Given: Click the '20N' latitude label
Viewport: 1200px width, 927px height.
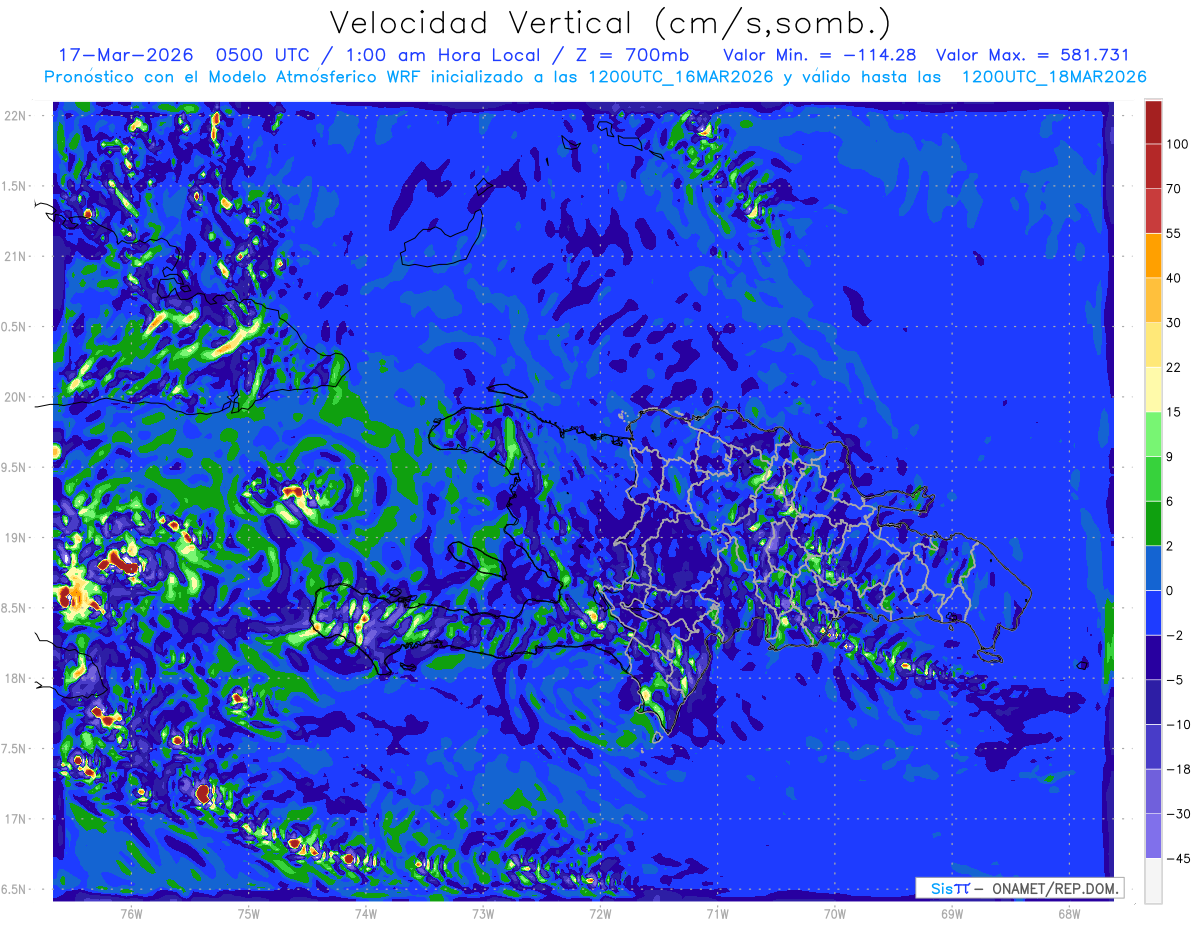Looking at the screenshot, I should (x=17, y=397).
